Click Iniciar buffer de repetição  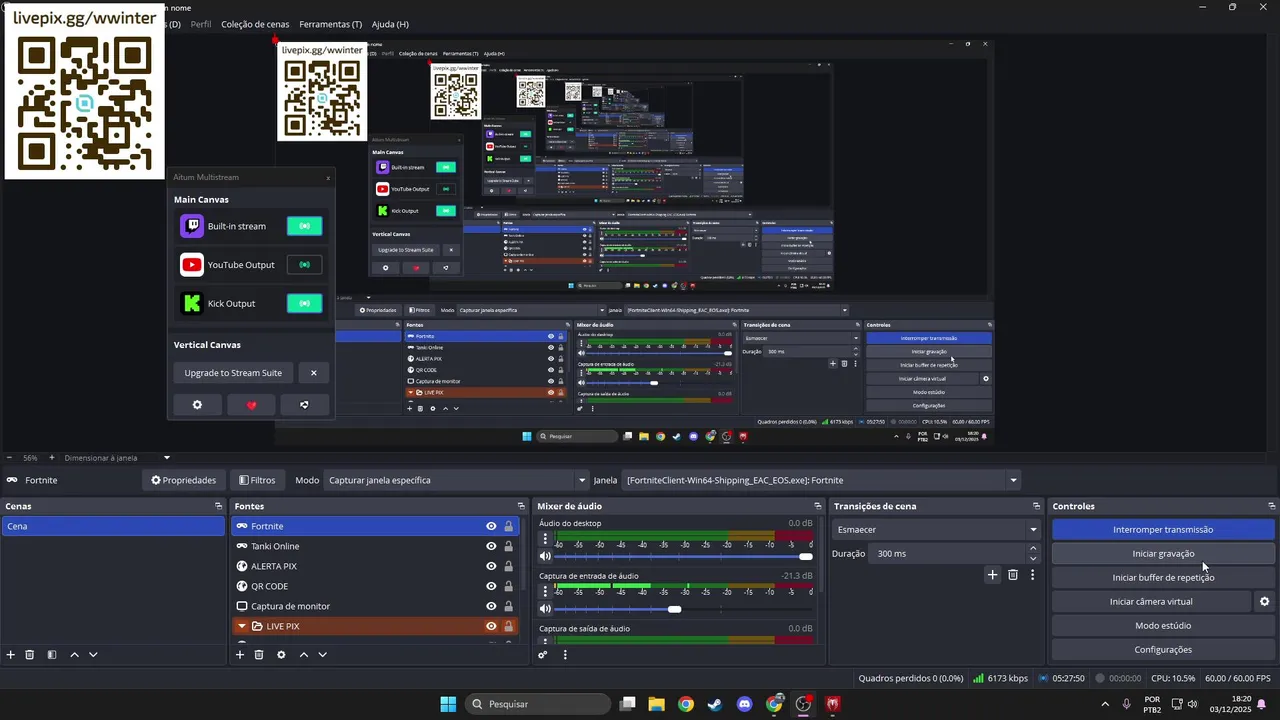pyautogui.click(x=1163, y=578)
